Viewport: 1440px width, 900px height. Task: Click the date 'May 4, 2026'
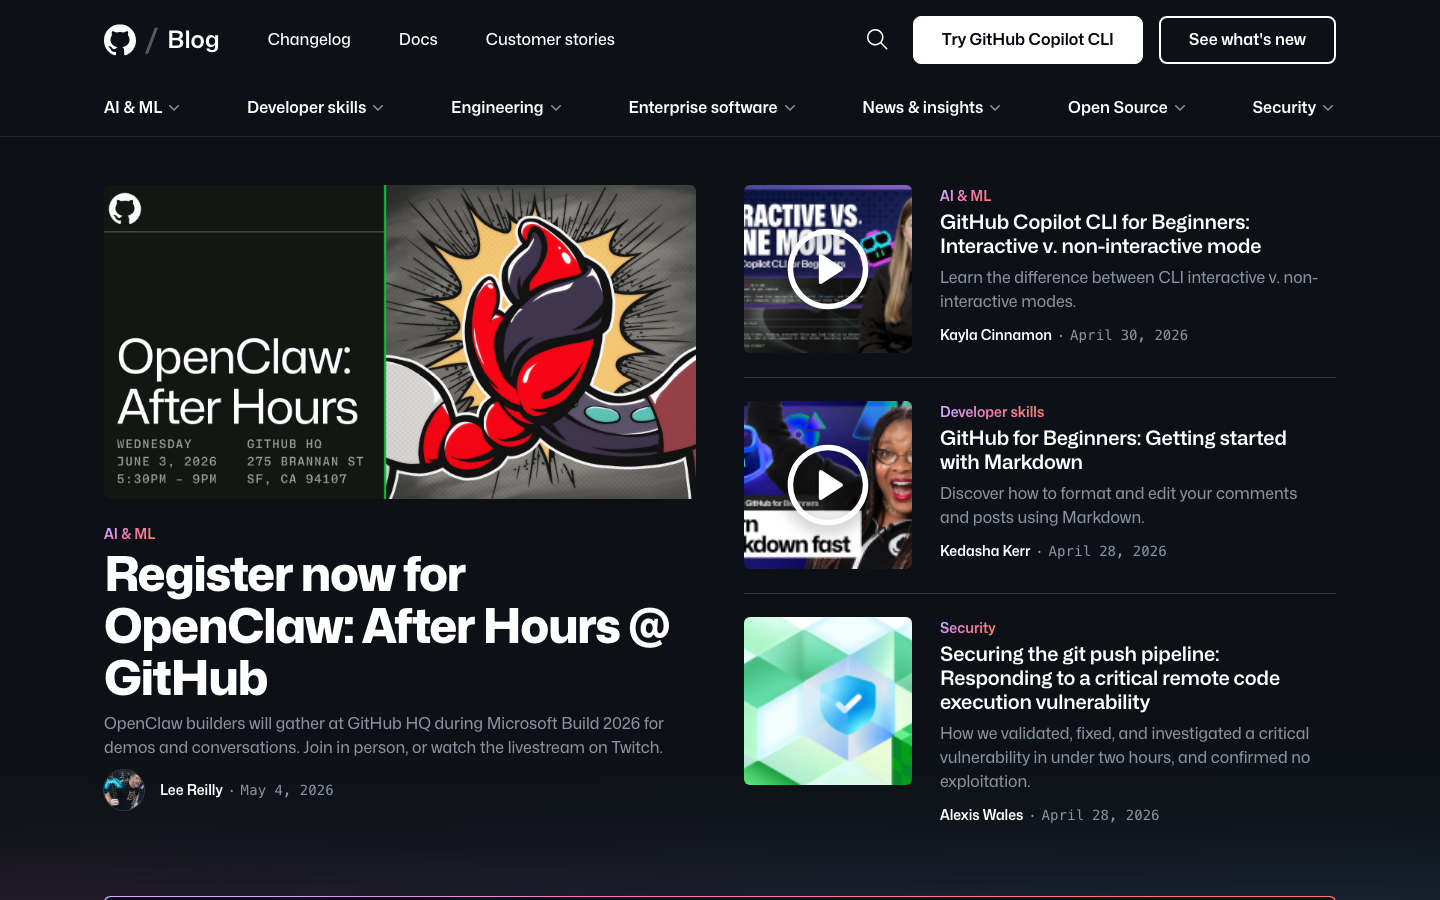(287, 790)
